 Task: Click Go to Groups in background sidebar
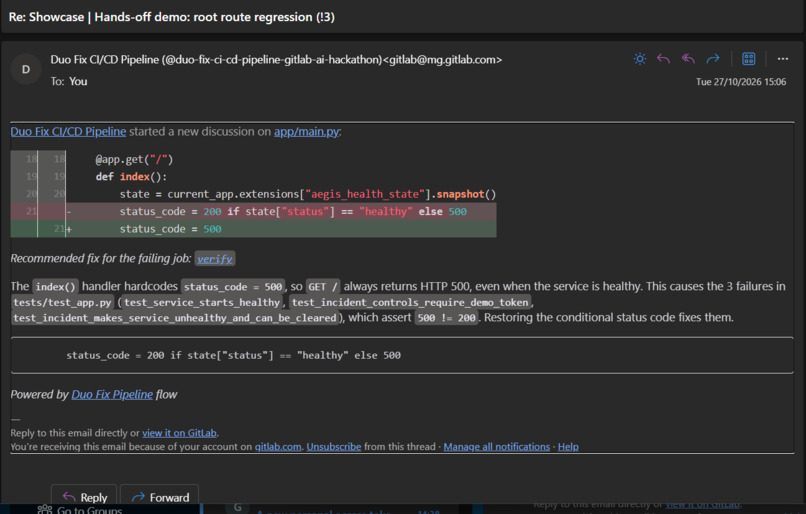[x=80, y=510]
